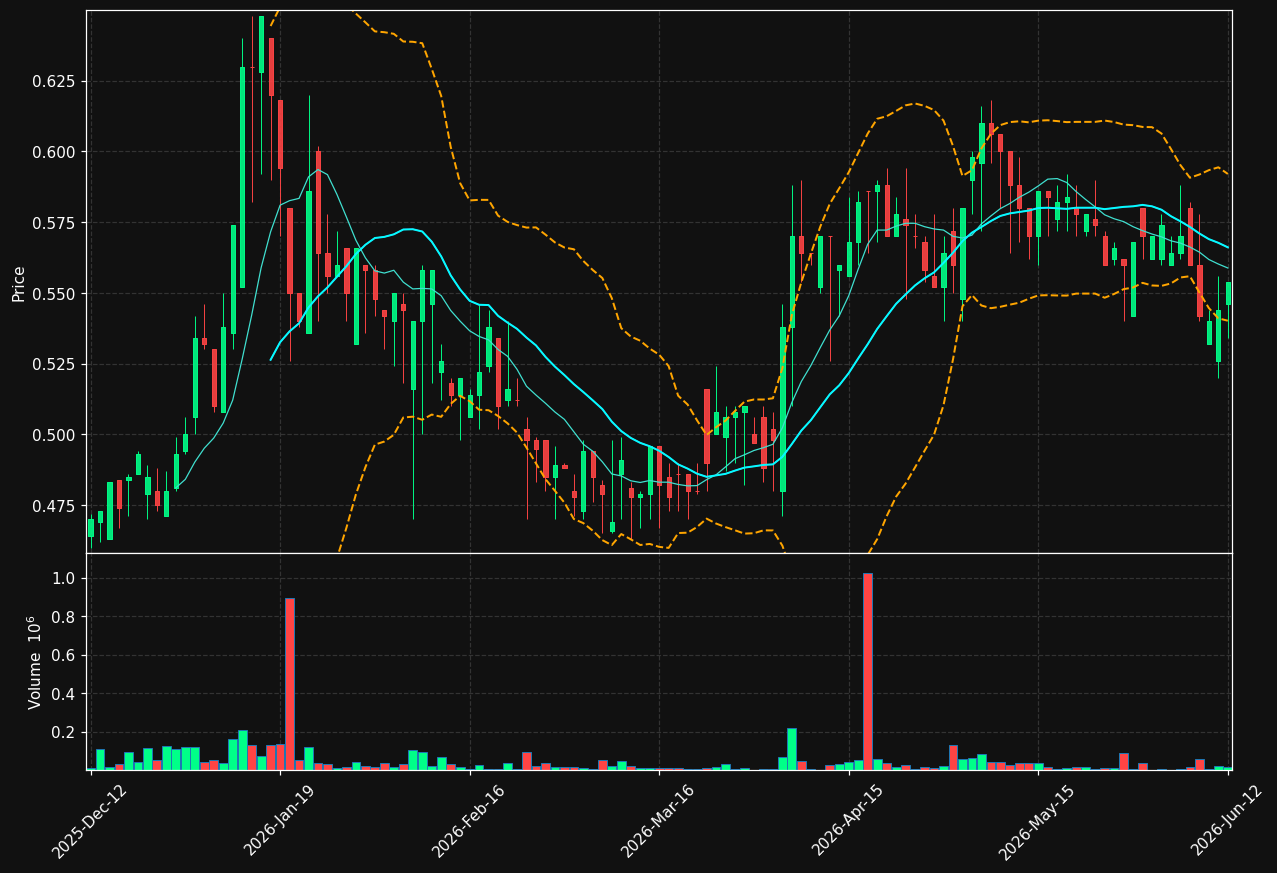1277x873 pixels.
Task: Click the 2026-May-15 date label
Action: [1037, 821]
